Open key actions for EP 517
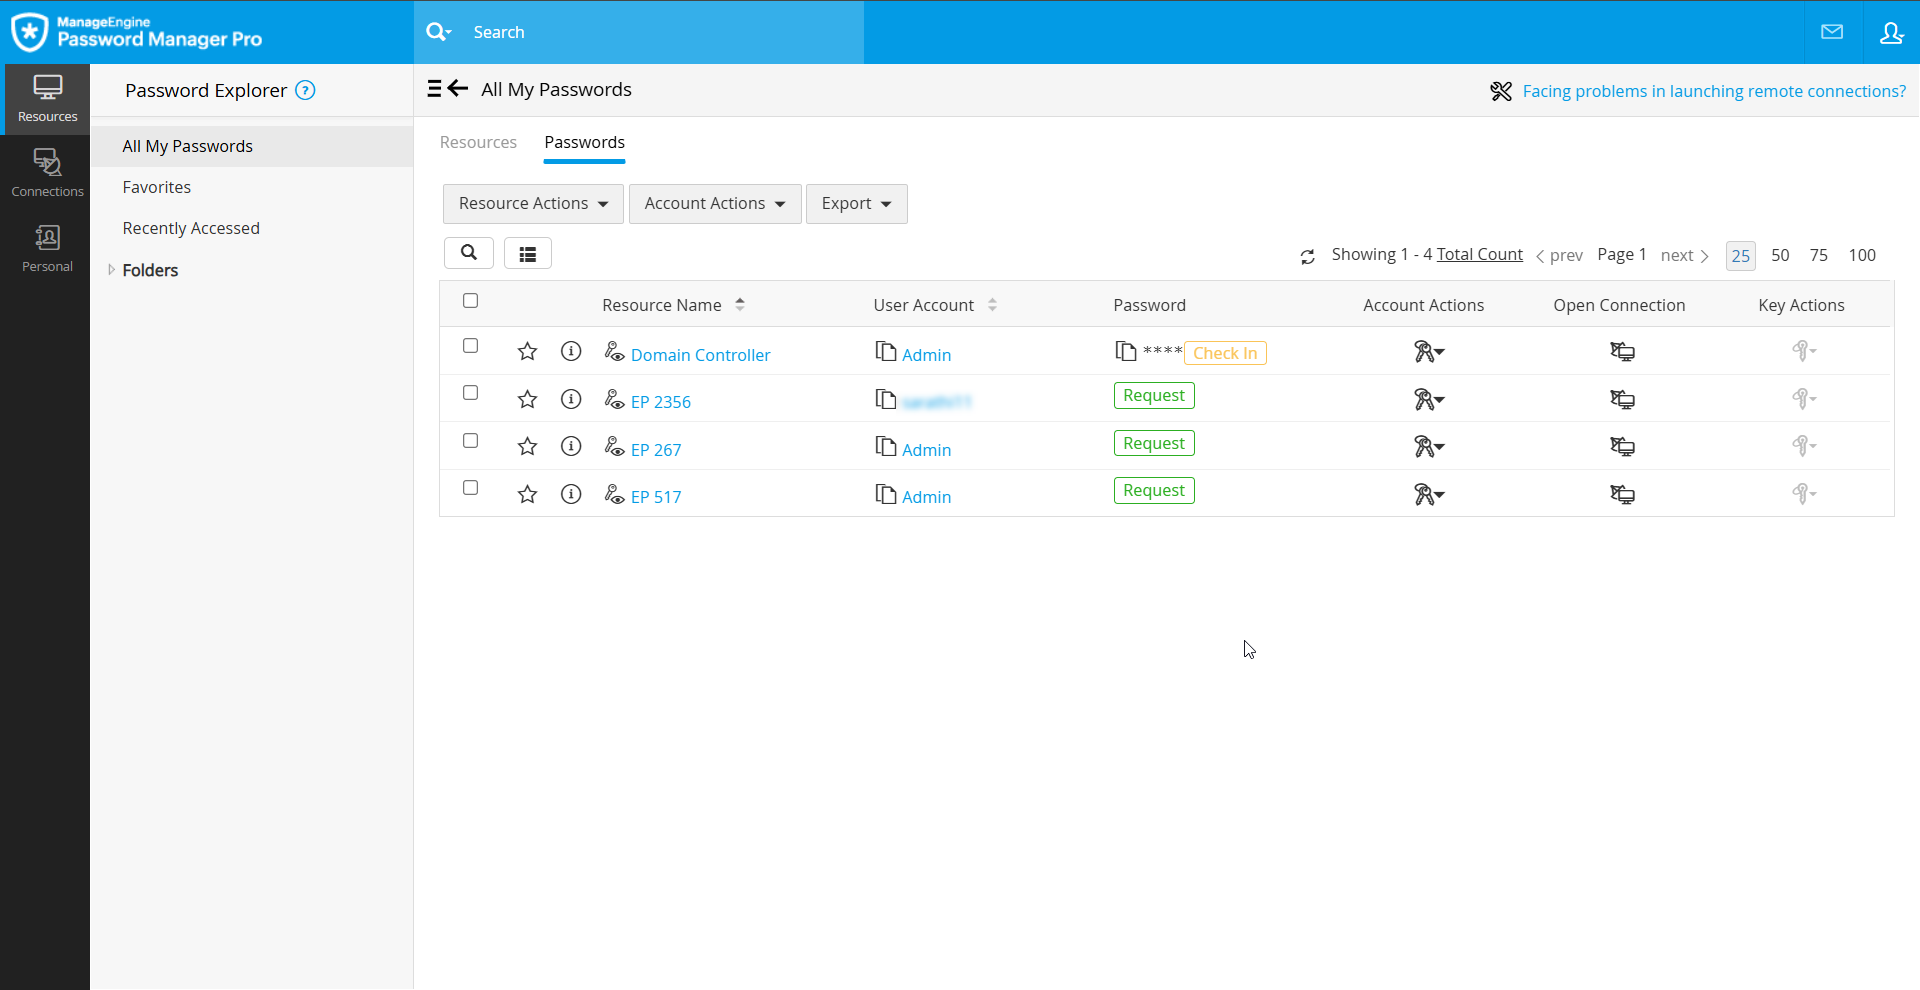Screen dimensions: 1920x990 pyautogui.click(x=1804, y=494)
